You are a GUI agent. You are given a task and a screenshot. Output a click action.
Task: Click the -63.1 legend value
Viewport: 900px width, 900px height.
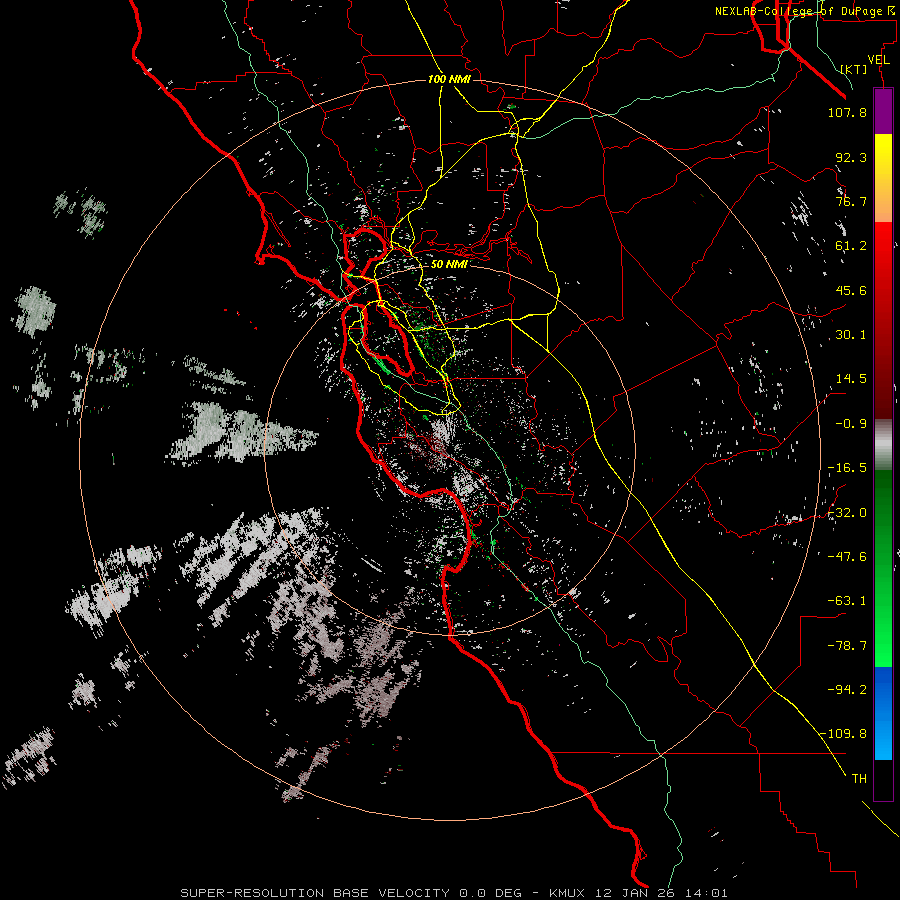(x=847, y=601)
